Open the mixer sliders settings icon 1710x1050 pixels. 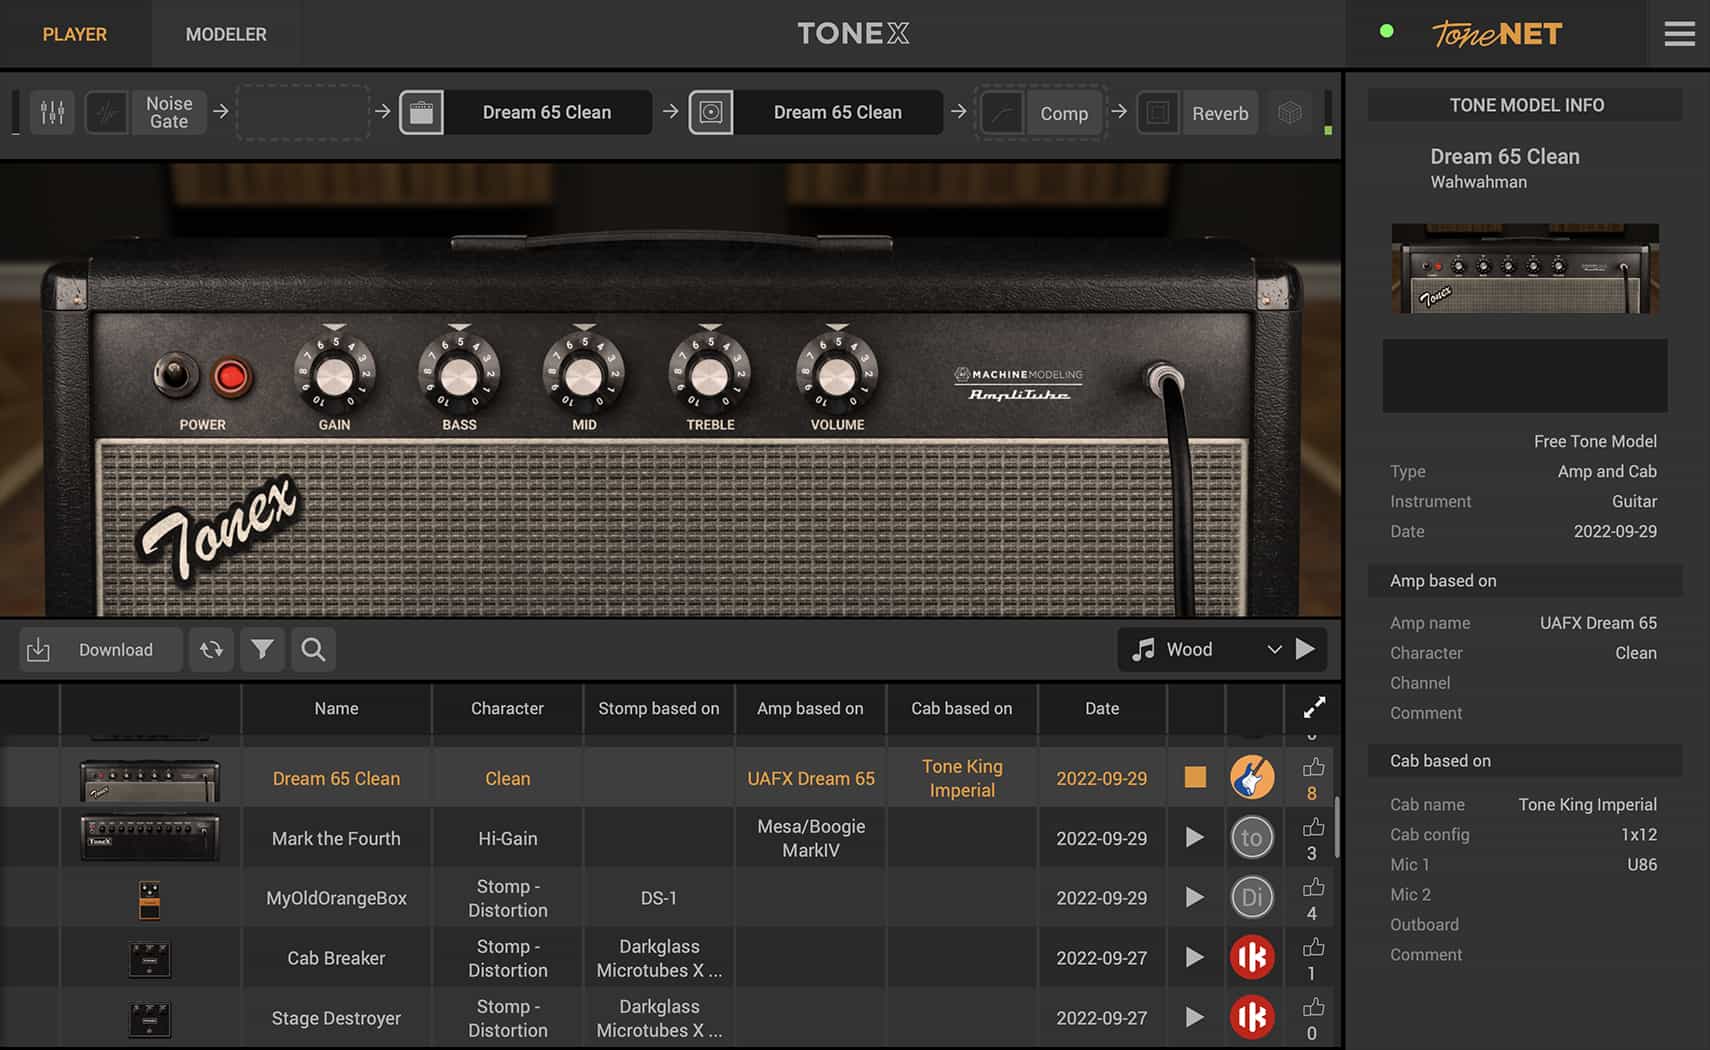pos(52,113)
